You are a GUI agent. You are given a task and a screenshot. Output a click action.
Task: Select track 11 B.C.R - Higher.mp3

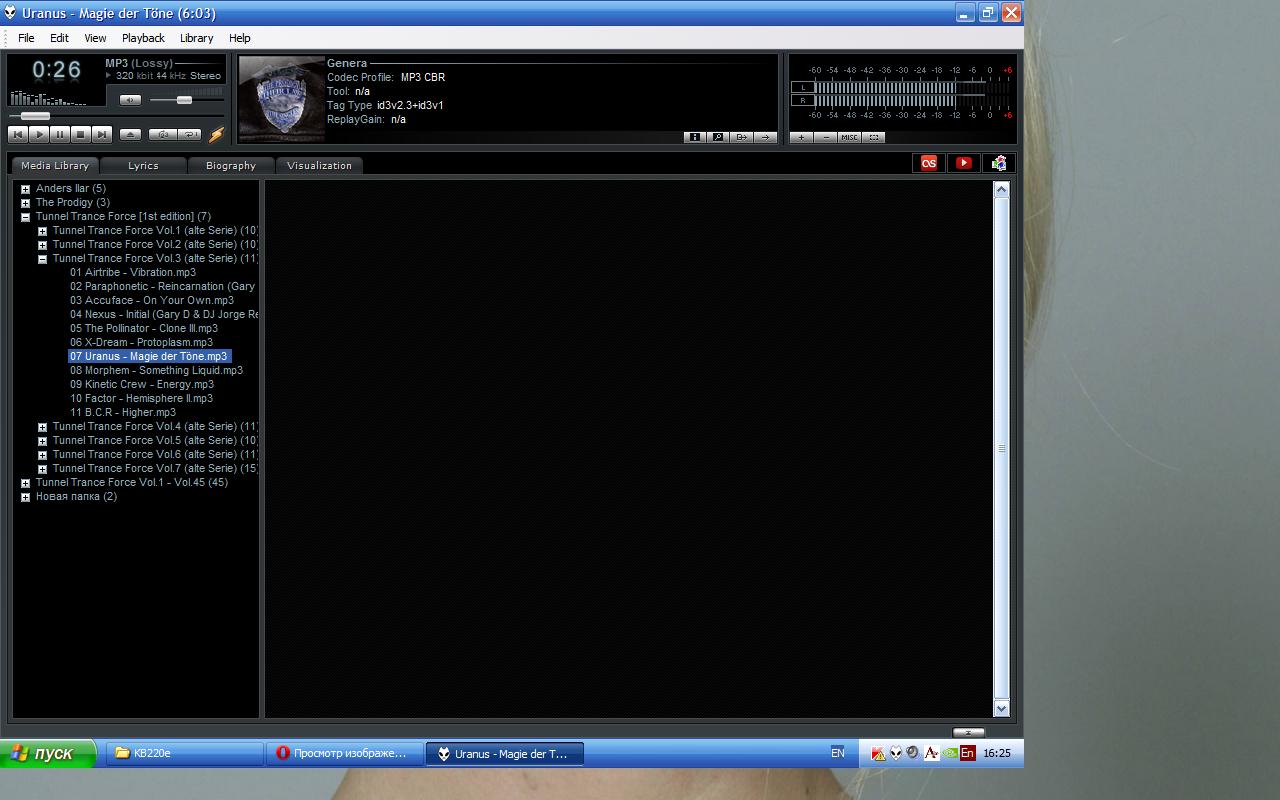point(123,412)
